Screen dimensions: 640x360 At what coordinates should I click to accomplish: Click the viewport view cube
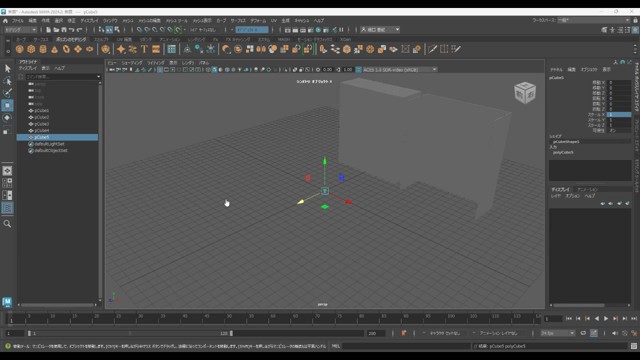click(x=525, y=92)
